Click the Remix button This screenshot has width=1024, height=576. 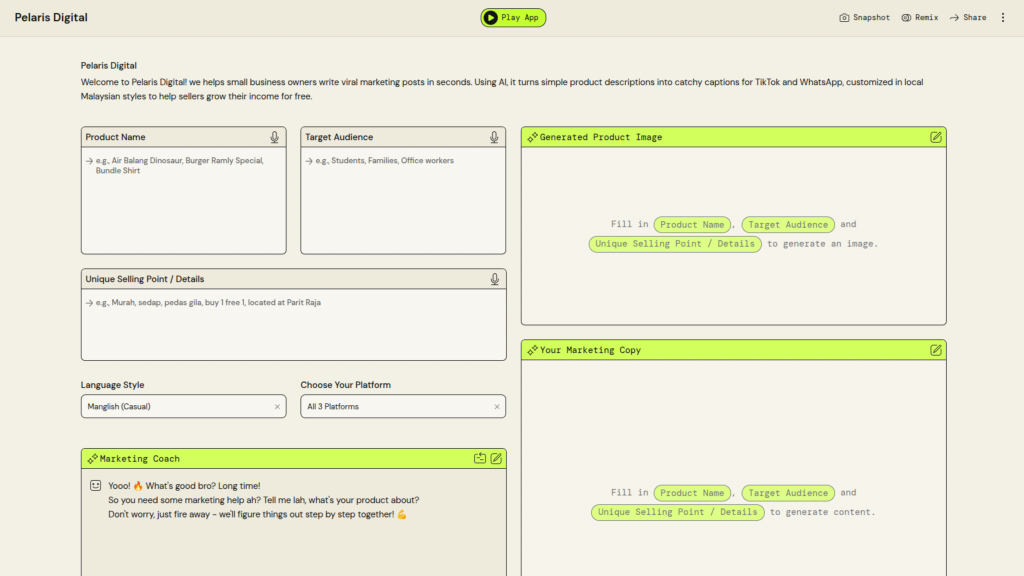920,18
